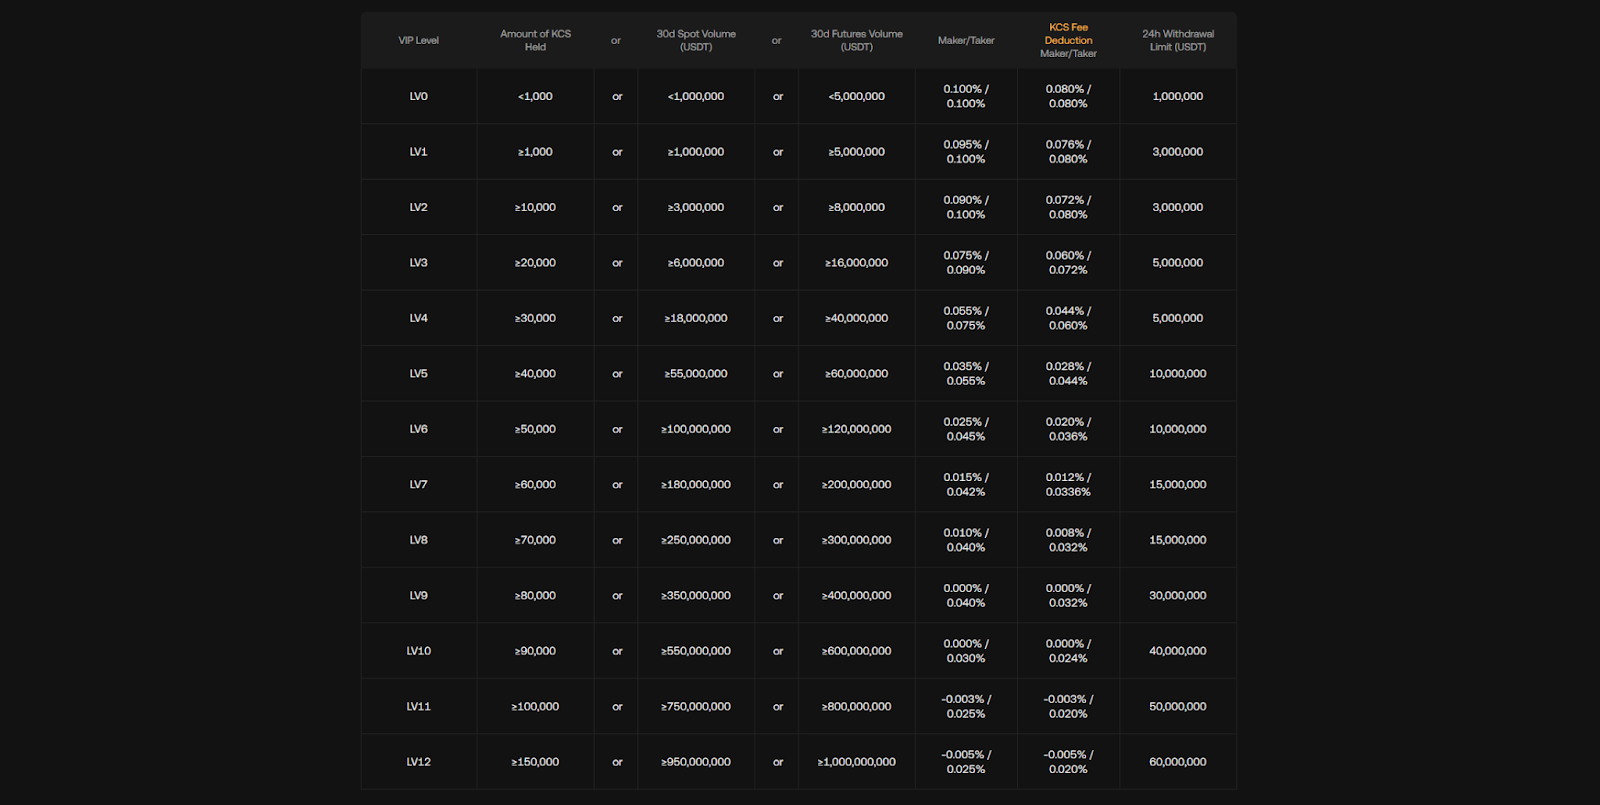Select futures volume ≥16,000,000
1600x805 pixels.
(856, 263)
